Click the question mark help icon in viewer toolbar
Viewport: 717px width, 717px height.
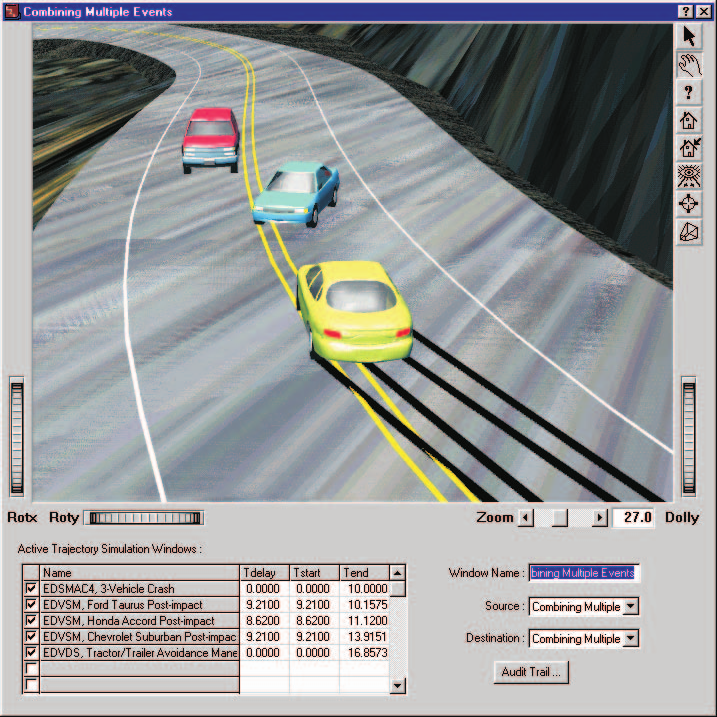(689, 93)
